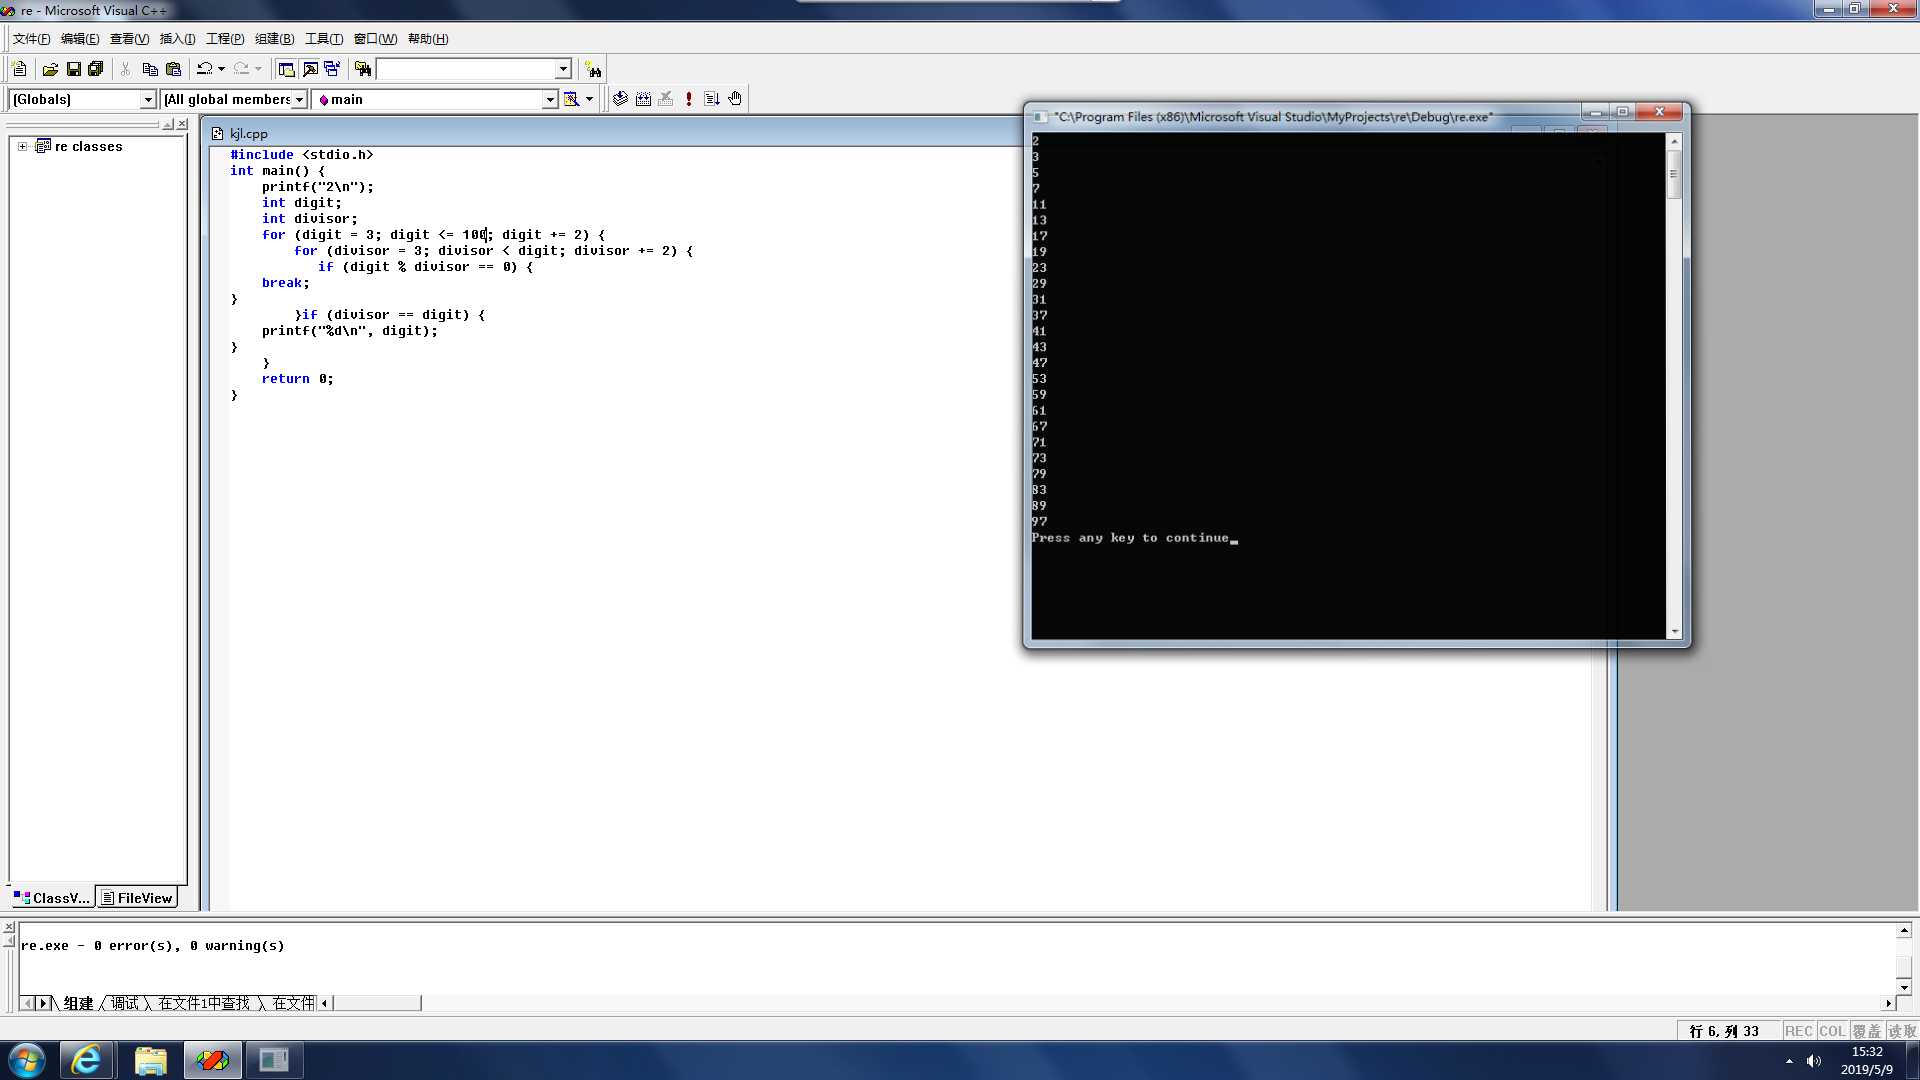Click the Stop Build icon
Image resolution: width=1920 pixels, height=1080 pixels.
(x=666, y=99)
